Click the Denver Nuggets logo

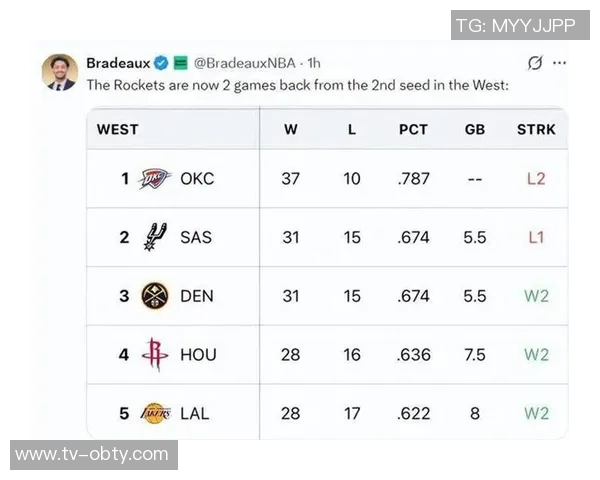[155, 295]
